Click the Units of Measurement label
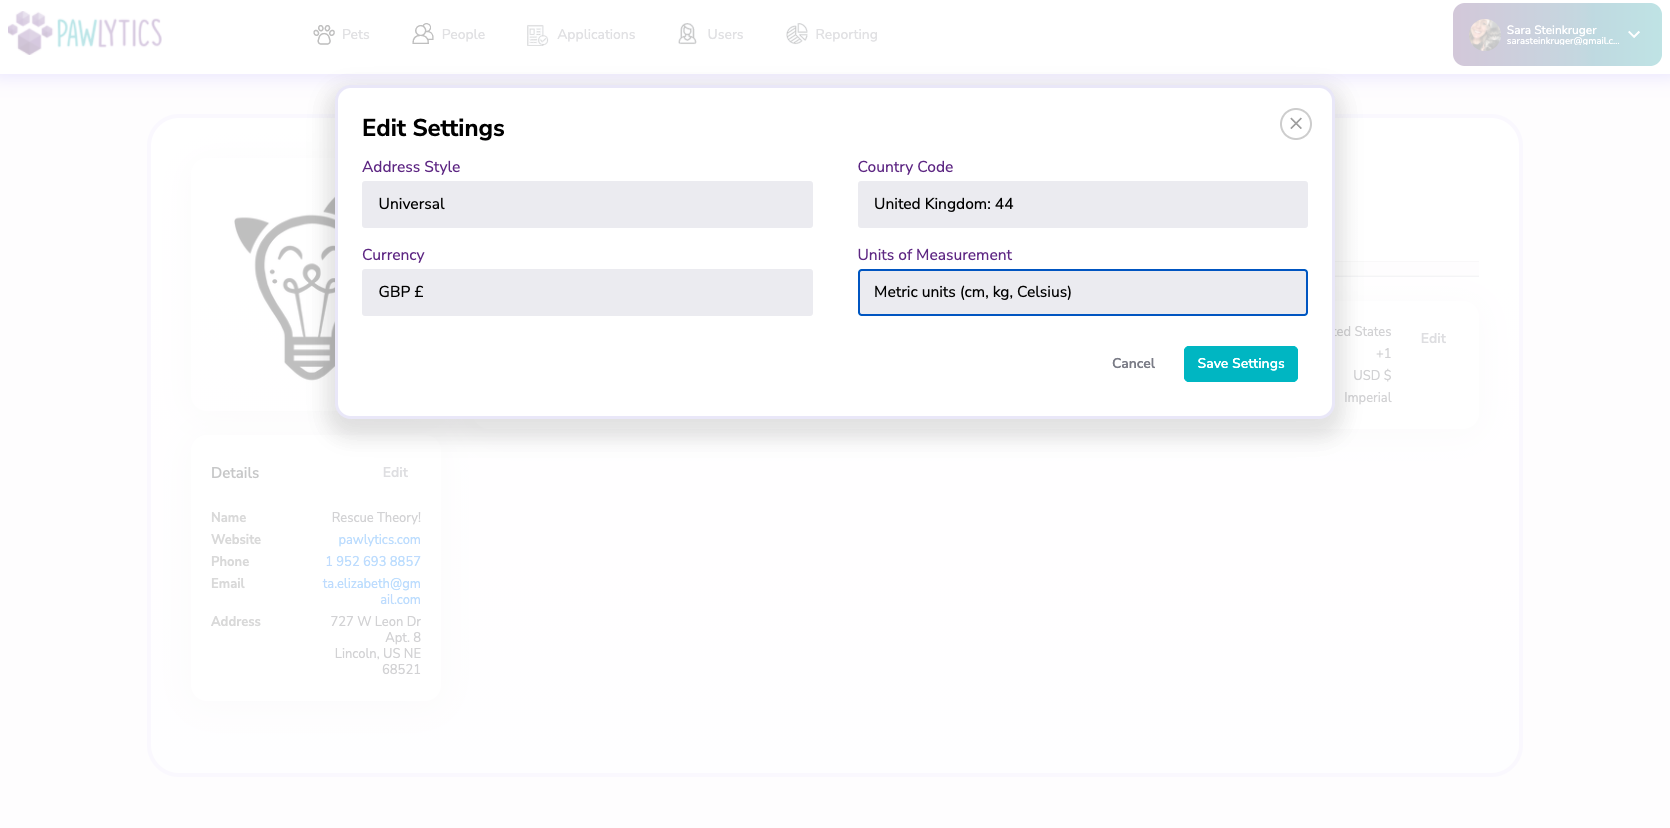Viewport: 1670px width, 828px height. [x=935, y=255]
